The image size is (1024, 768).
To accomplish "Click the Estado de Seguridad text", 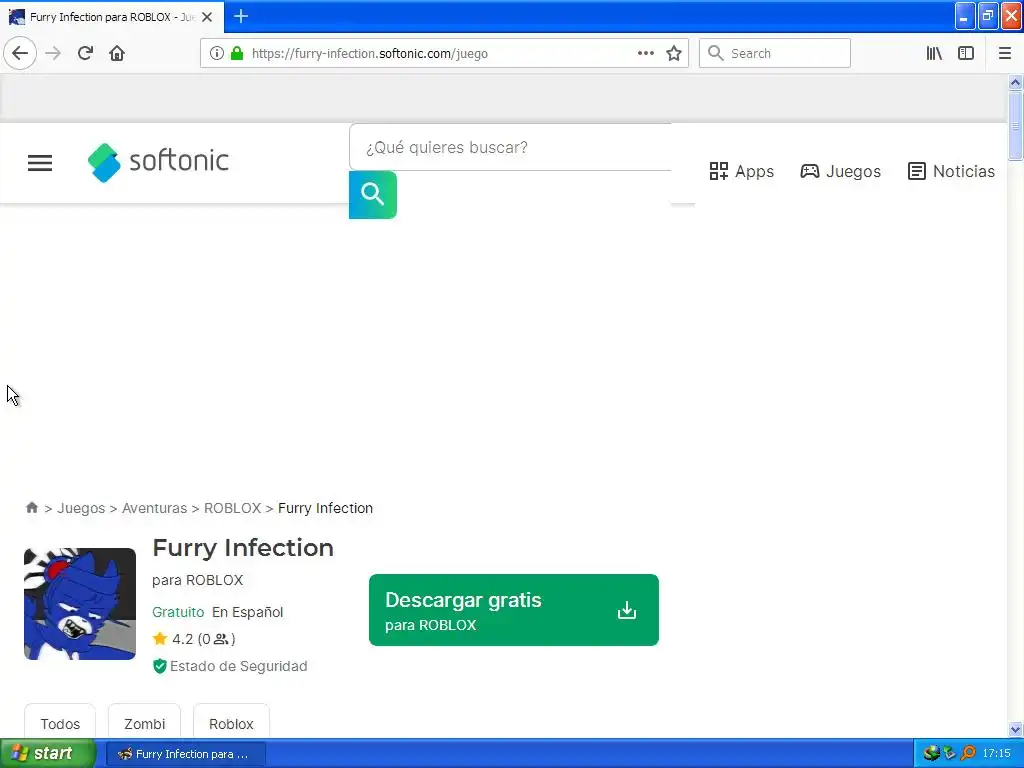I will tap(238, 666).
